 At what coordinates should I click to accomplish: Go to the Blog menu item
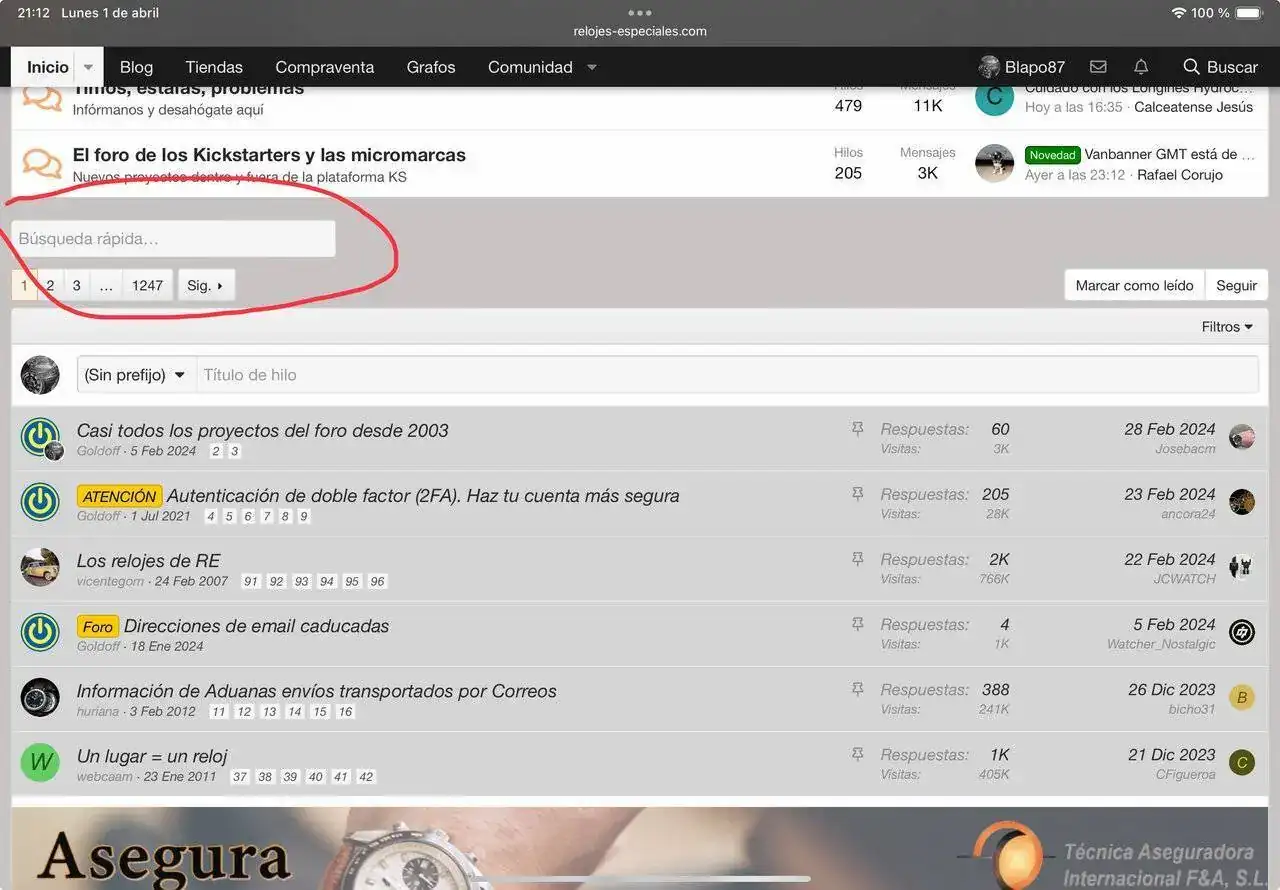[136, 67]
